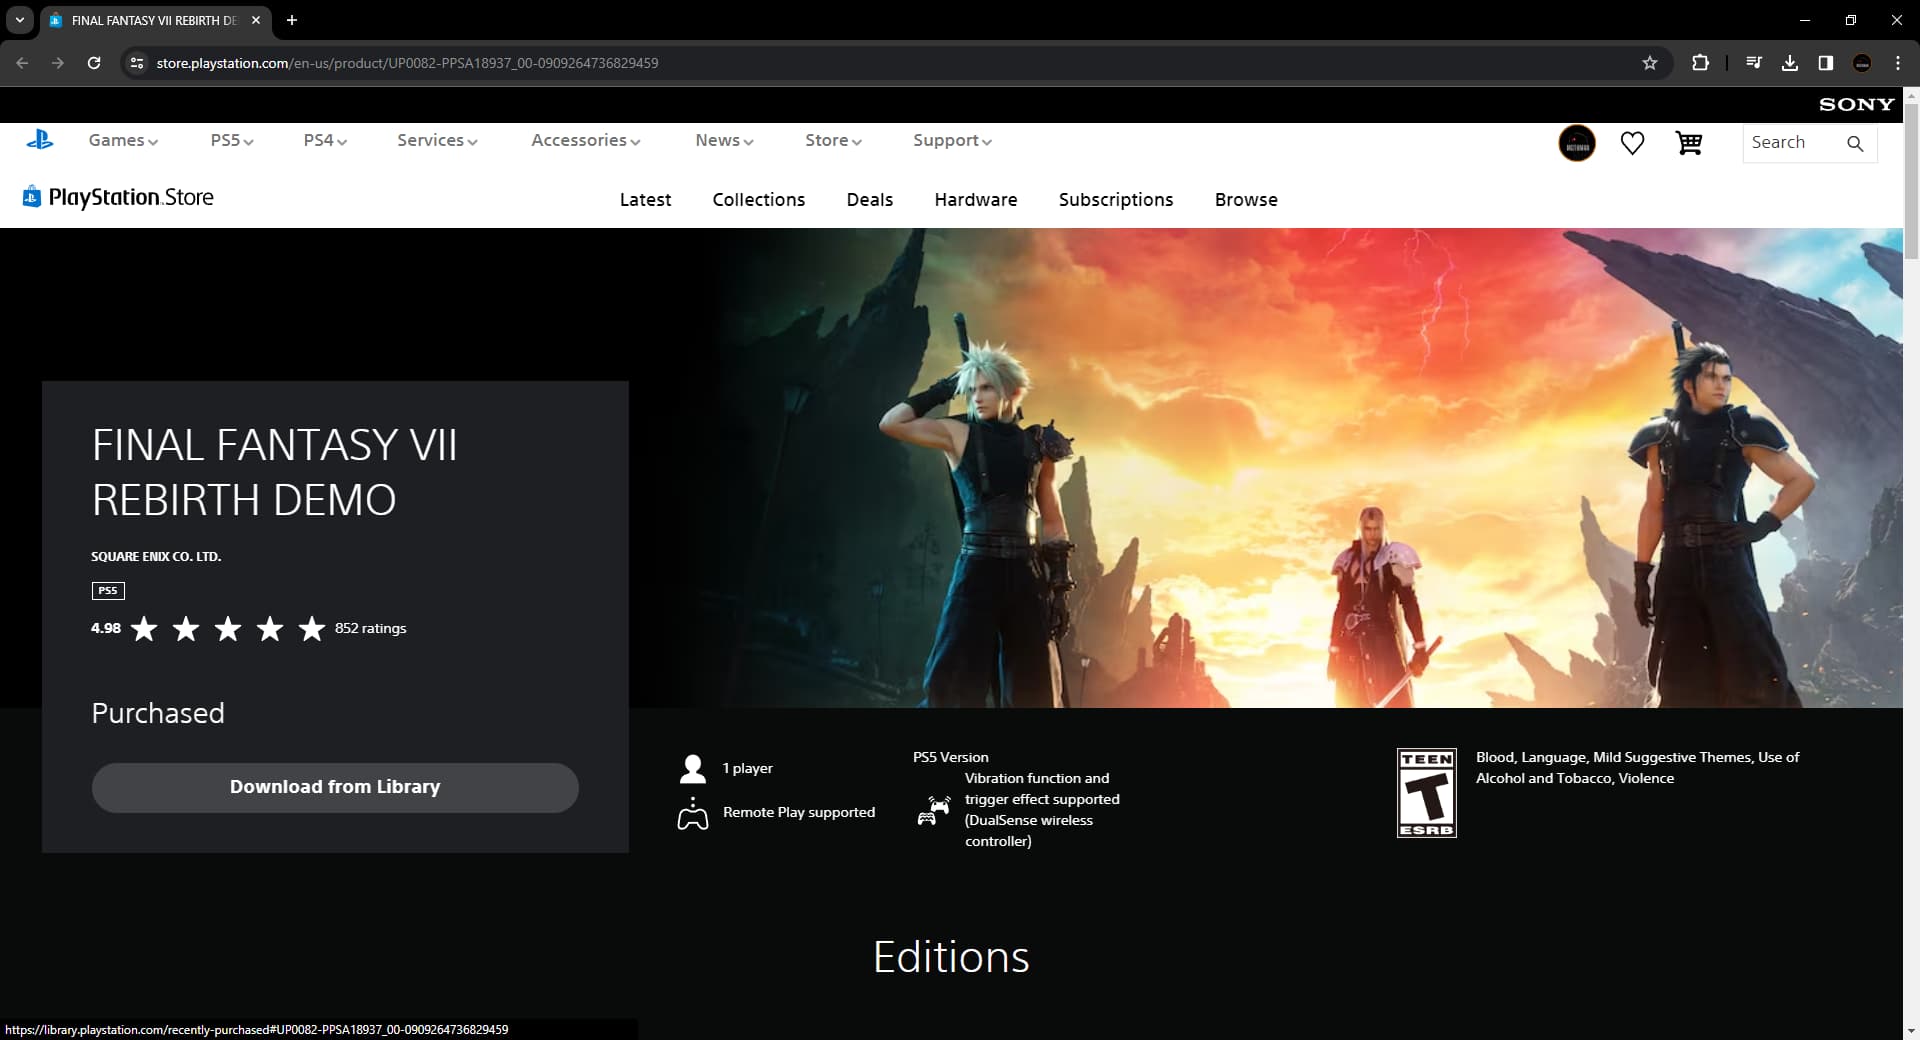Open the PlayStation Store home link
The height and width of the screenshot is (1040, 1920).
click(x=118, y=197)
